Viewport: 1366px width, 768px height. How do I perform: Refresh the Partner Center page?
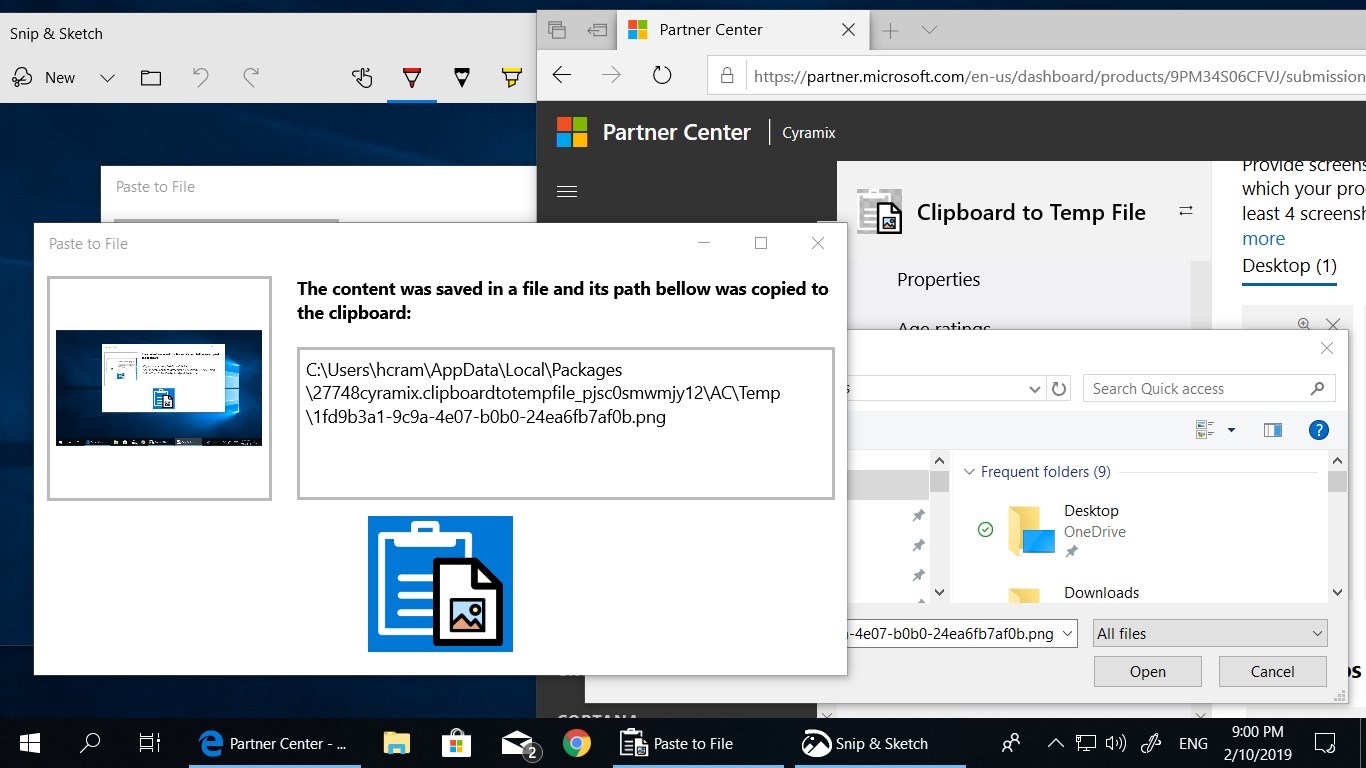click(662, 75)
